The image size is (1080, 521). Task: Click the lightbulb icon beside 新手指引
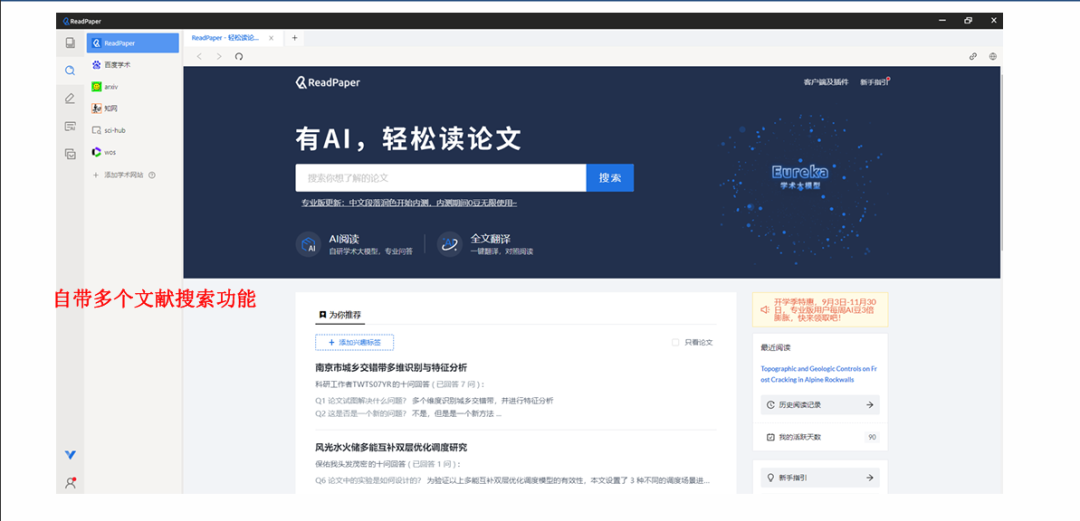(x=770, y=478)
